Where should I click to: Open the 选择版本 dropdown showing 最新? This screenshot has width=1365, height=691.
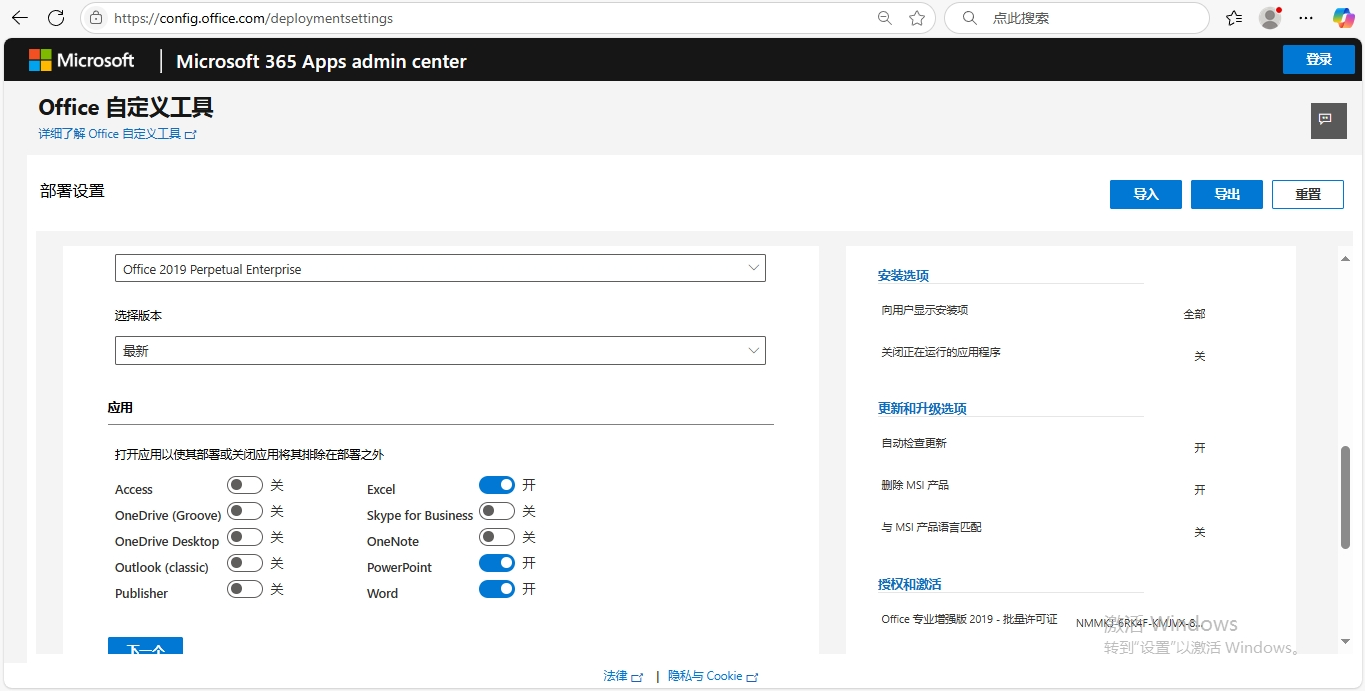[440, 350]
